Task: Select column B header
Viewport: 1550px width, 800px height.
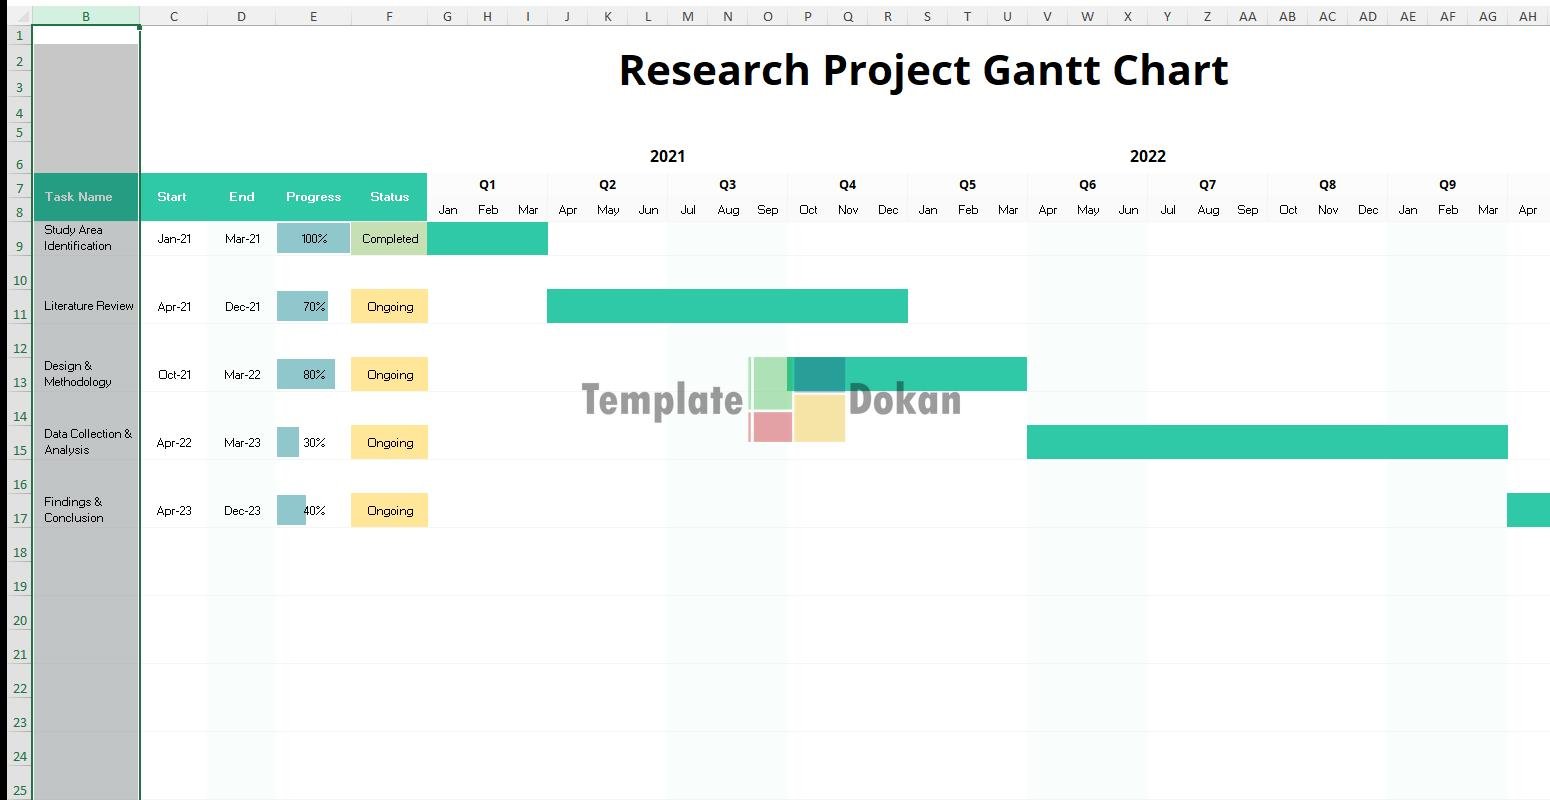Action: pos(86,16)
